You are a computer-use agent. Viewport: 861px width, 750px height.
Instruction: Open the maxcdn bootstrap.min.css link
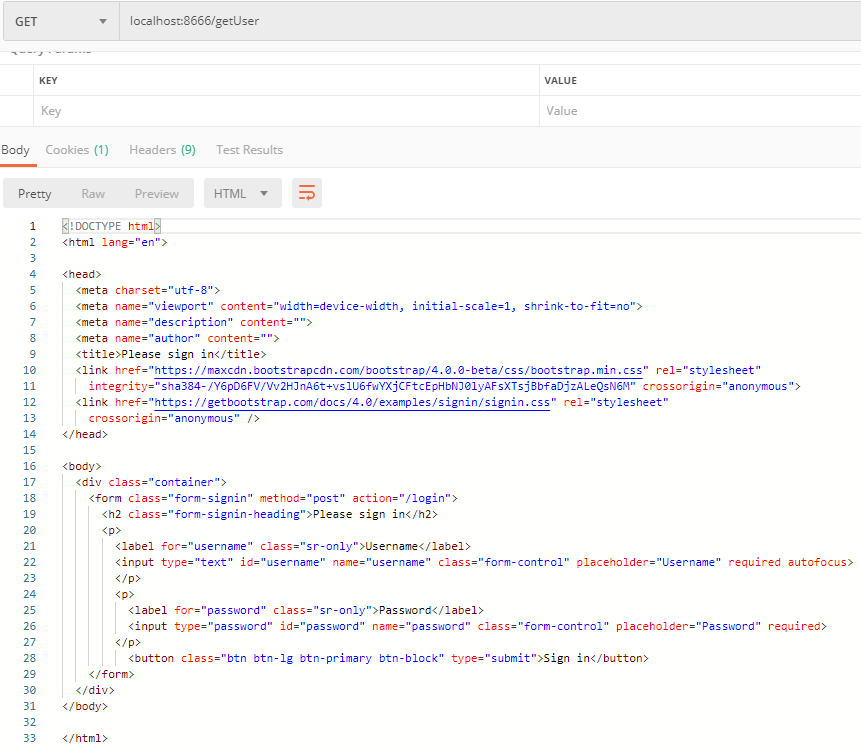click(x=399, y=370)
